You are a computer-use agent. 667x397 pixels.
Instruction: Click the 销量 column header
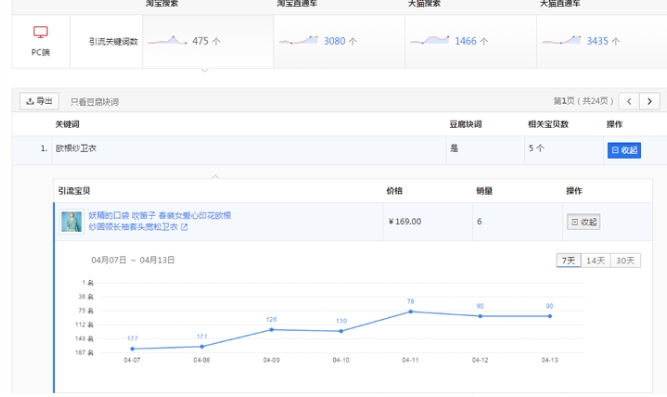click(x=485, y=191)
